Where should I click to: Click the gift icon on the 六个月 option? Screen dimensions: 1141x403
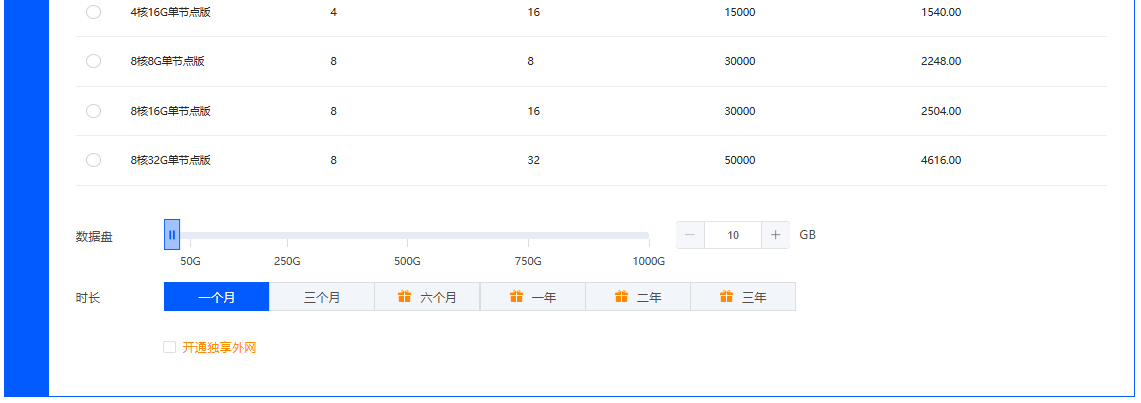click(x=405, y=297)
